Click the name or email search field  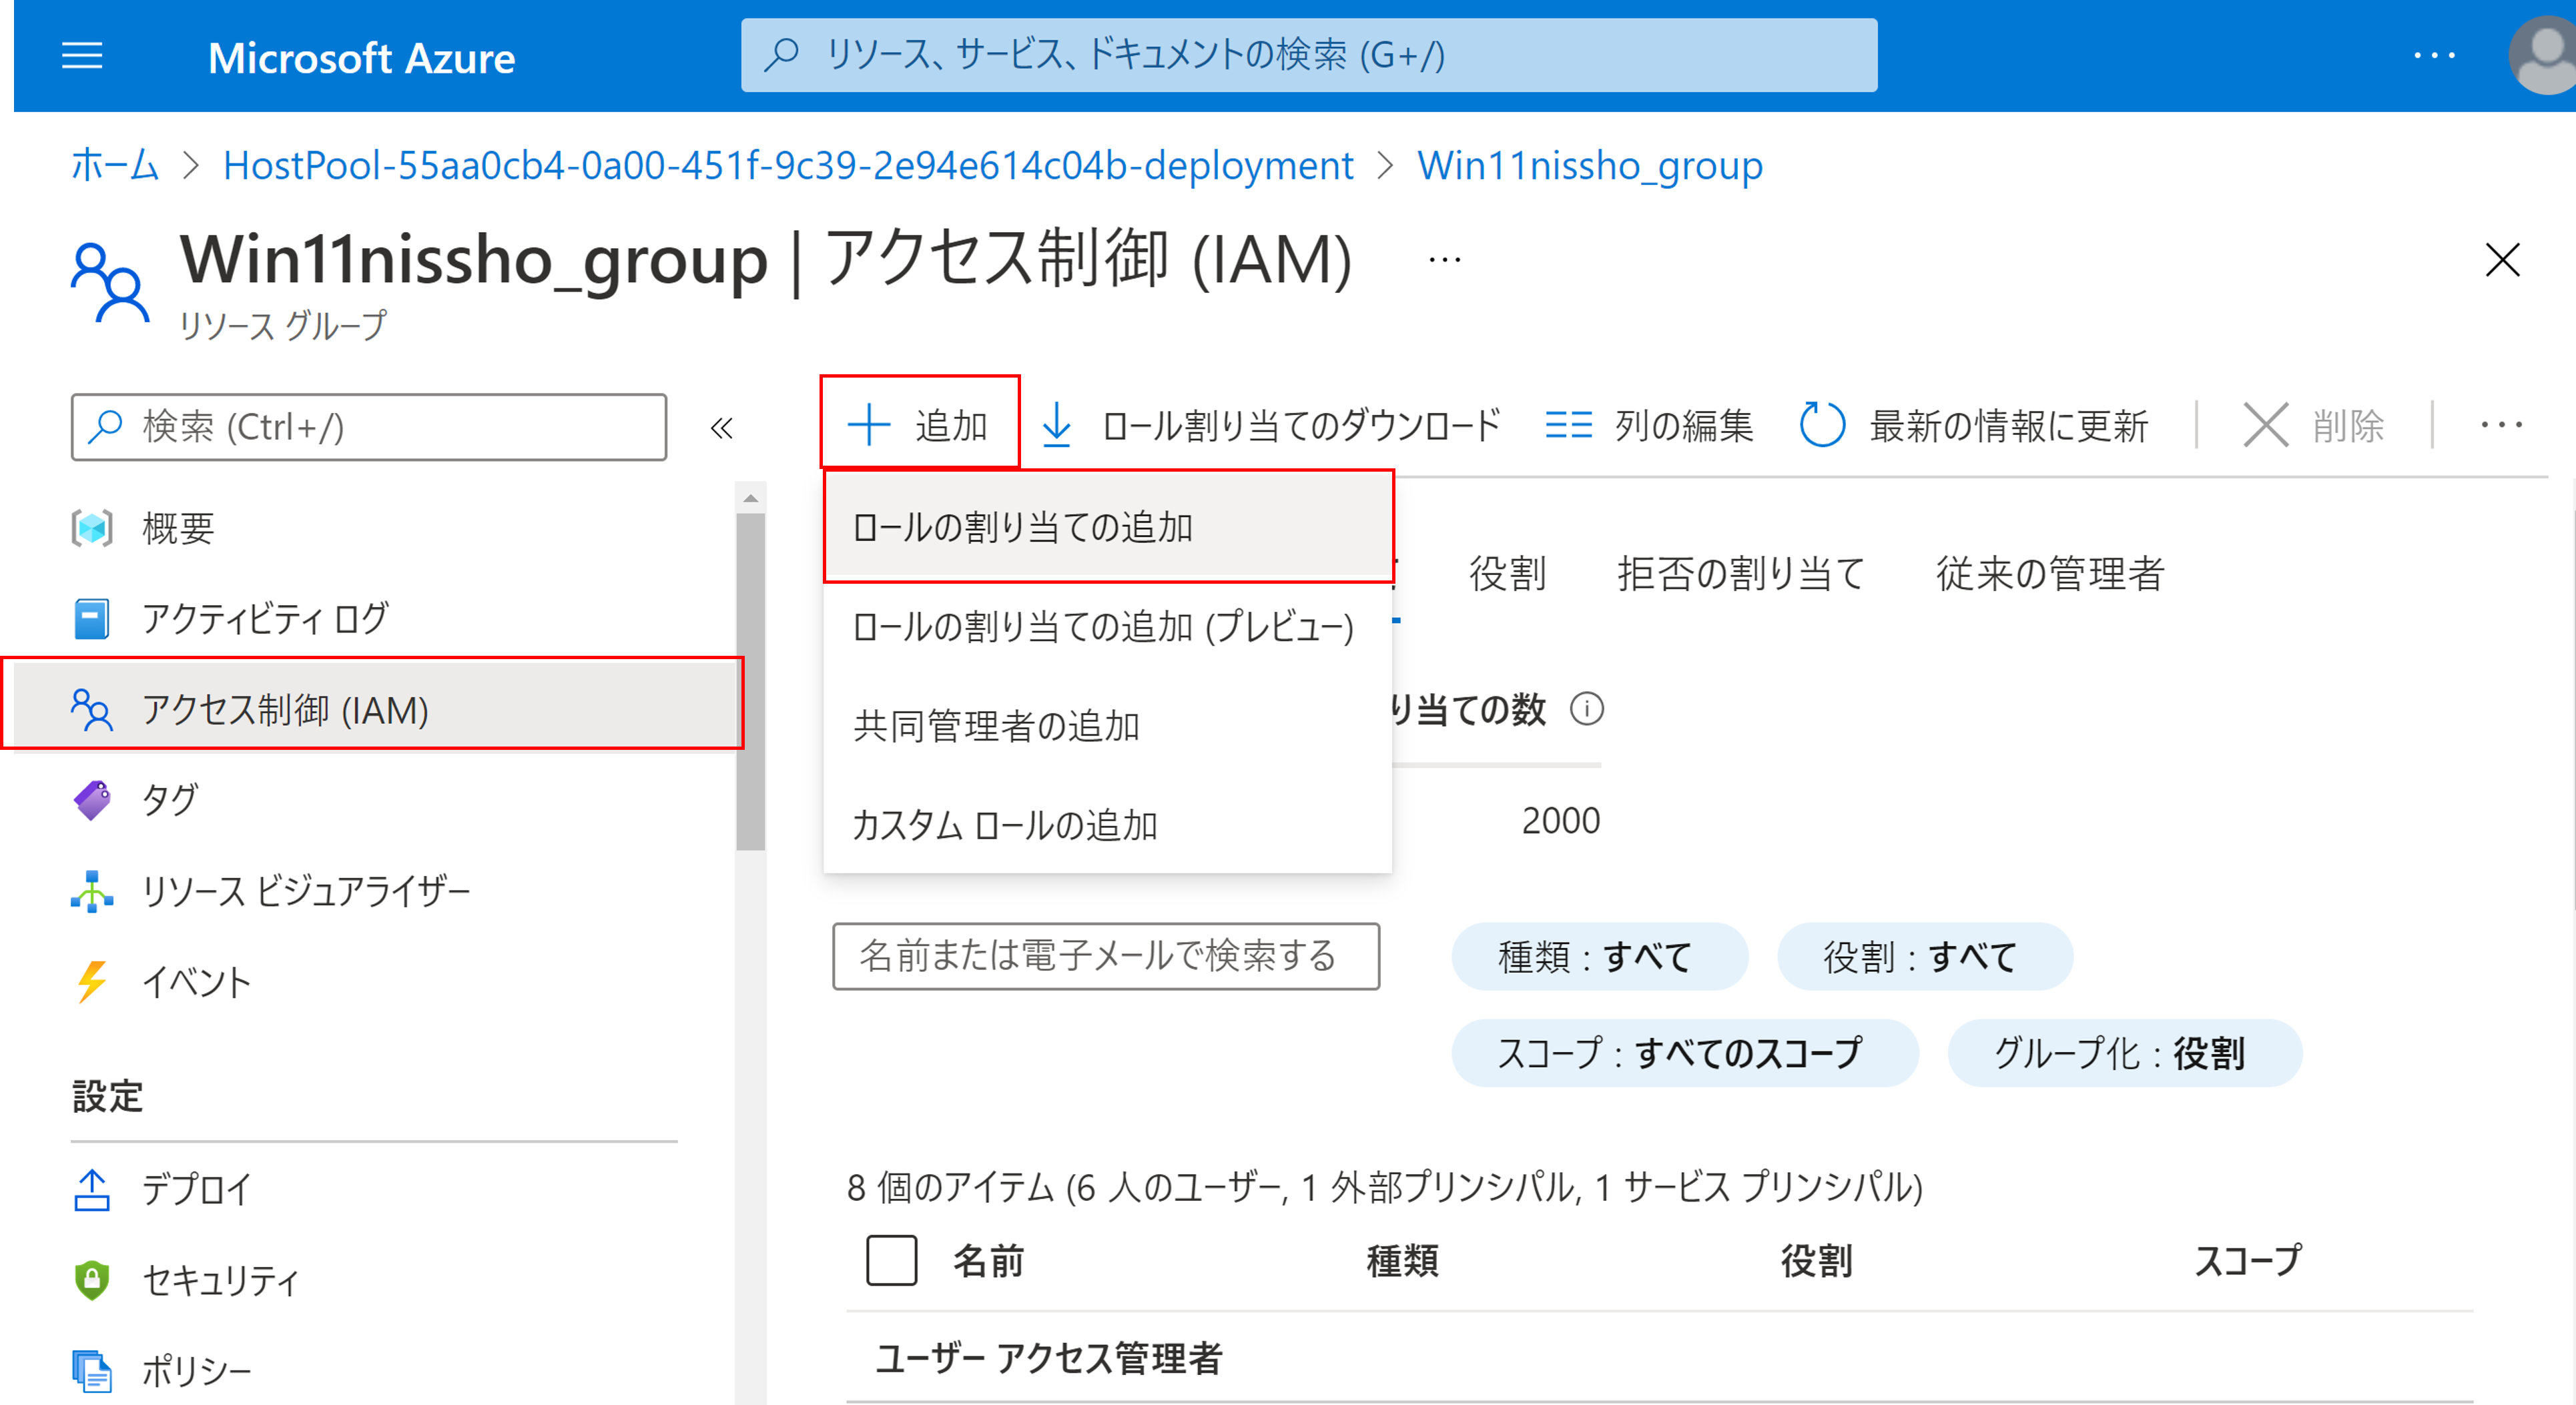[1105, 956]
